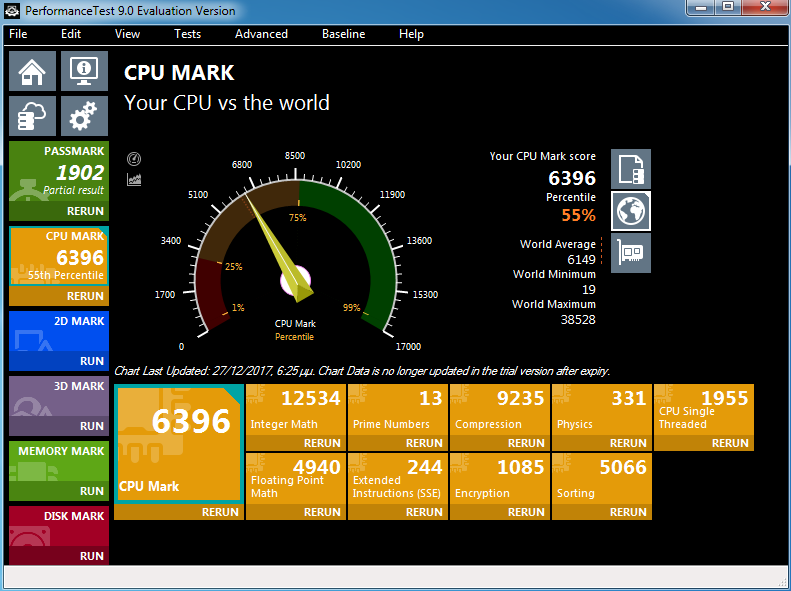Image resolution: width=791 pixels, height=591 pixels.
Task: Select the 3D Mark tile
Action: click(x=59, y=396)
